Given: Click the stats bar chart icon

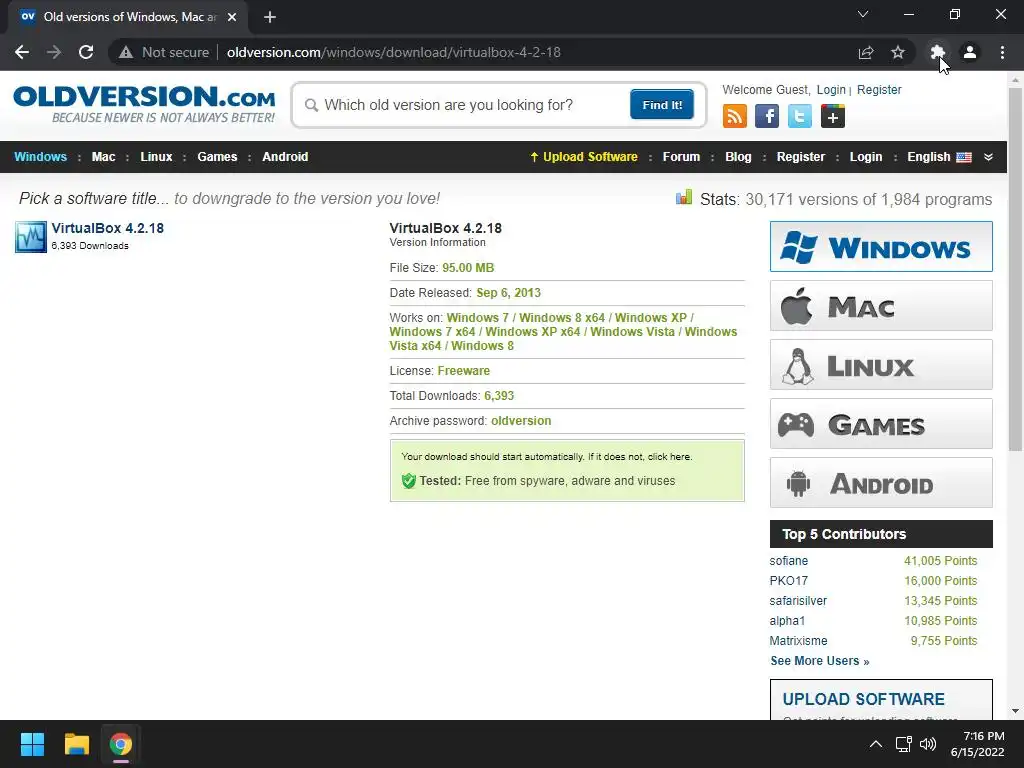Looking at the screenshot, I should pyautogui.click(x=684, y=198).
